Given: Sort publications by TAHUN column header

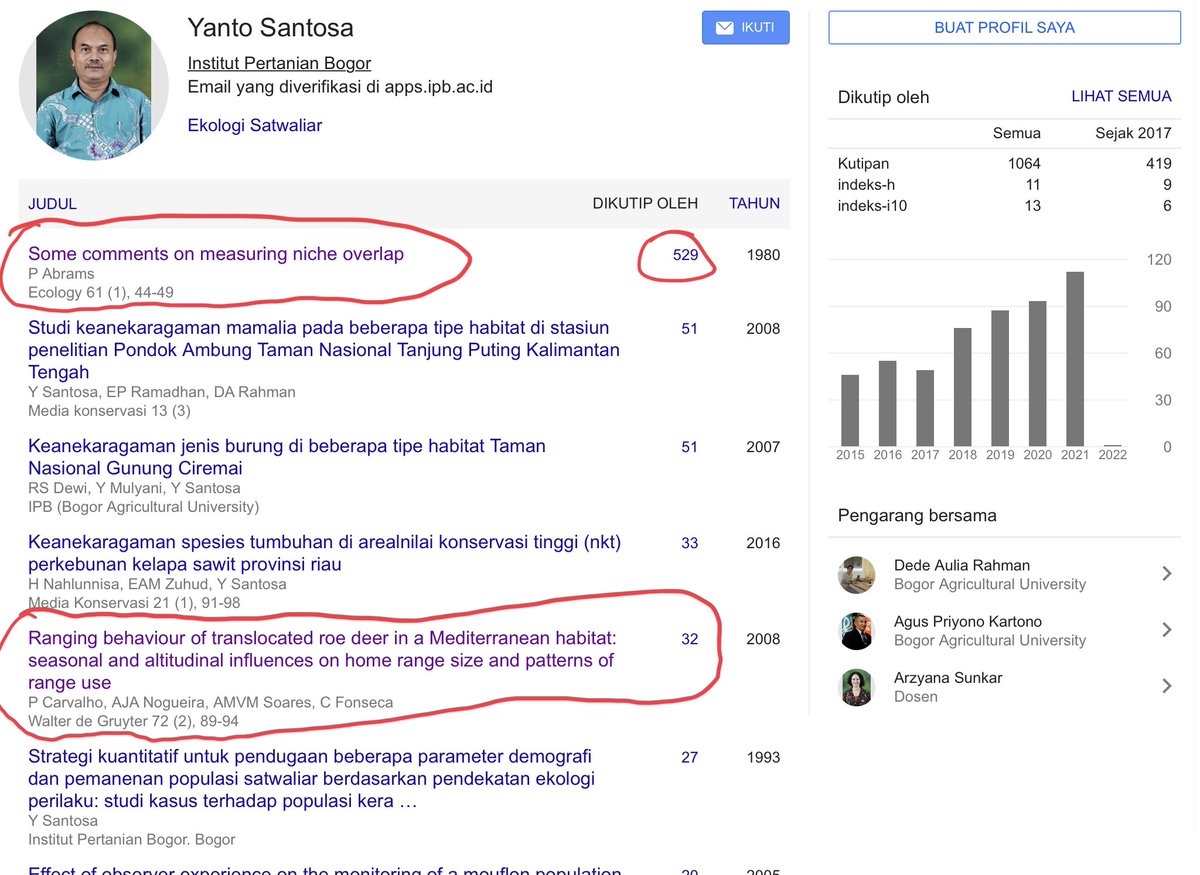Looking at the screenshot, I should pos(754,203).
